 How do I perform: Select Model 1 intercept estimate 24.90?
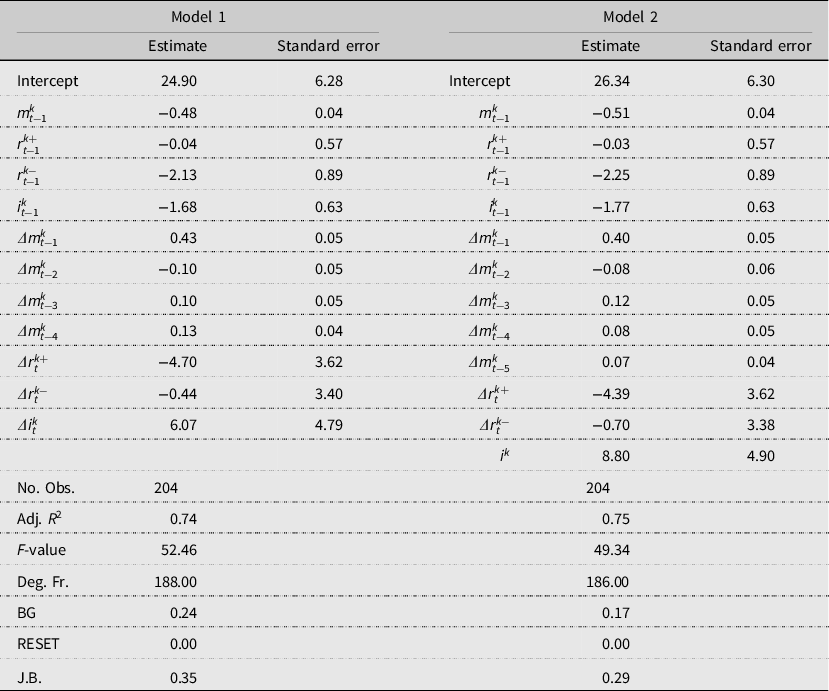click(178, 81)
